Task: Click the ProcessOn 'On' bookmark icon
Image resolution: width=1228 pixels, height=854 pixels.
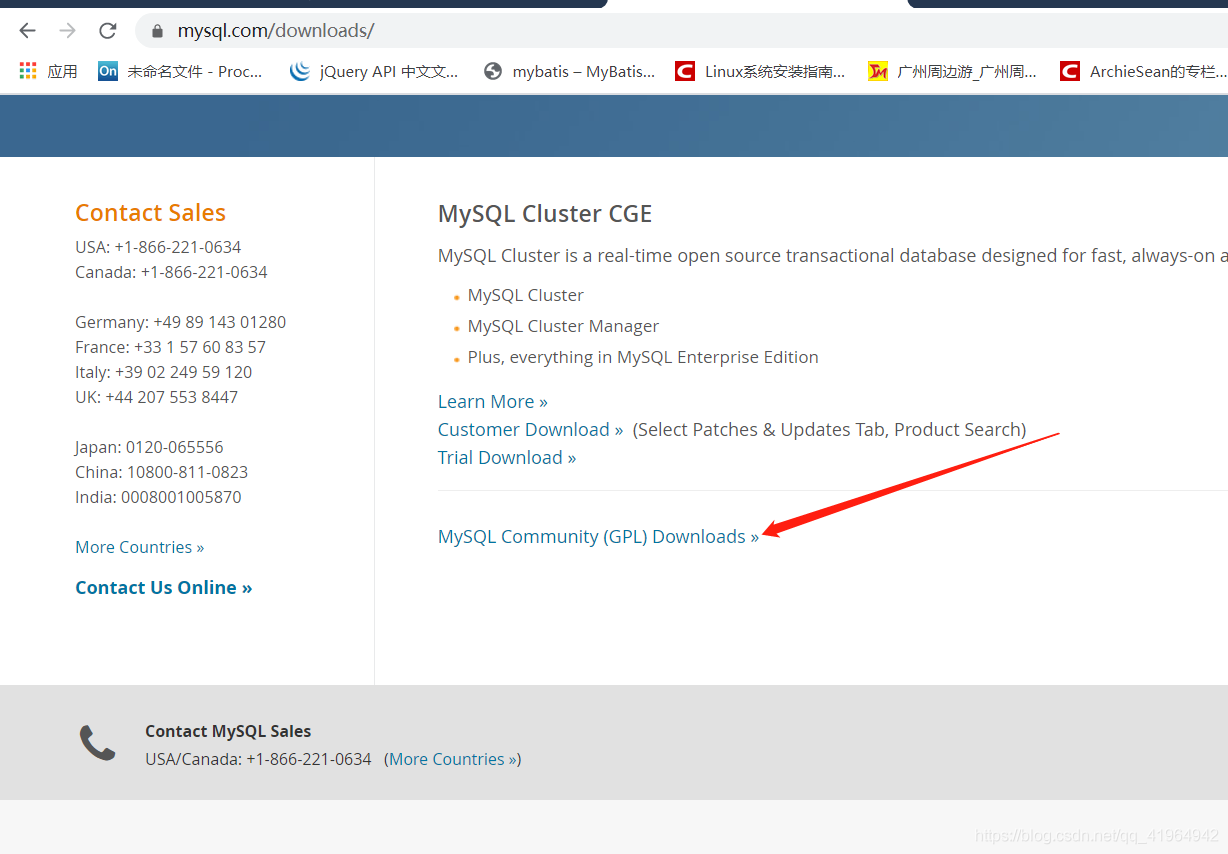Action: pos(108,71)
